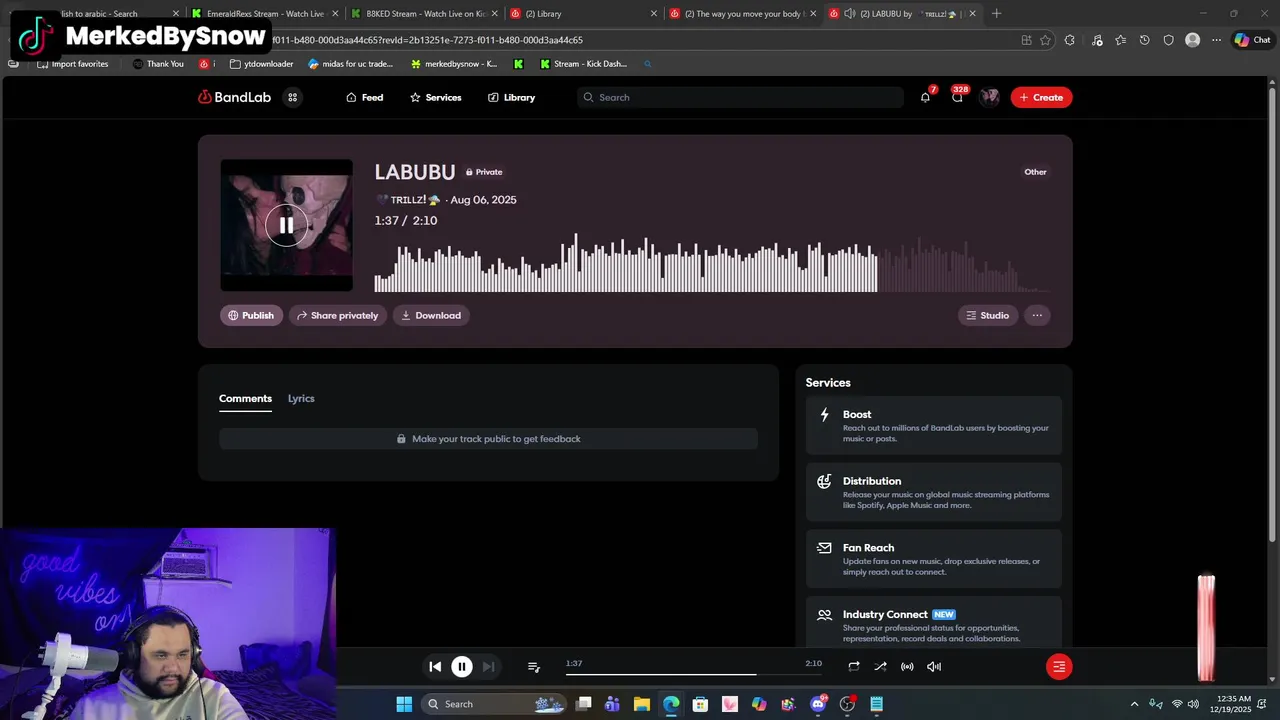This screenshot has width=1280, height=720.
Task: Open the user profile avatar
Action: click(989, 97)
